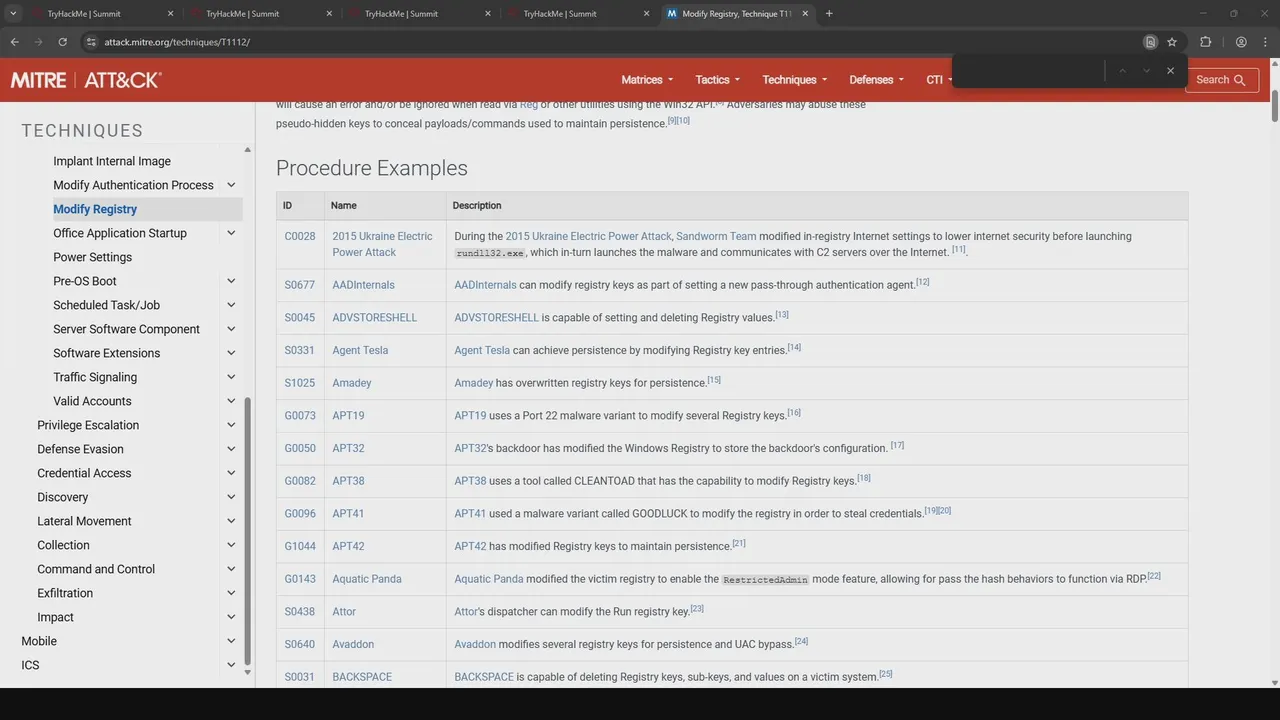Image resolution: width=1280 pixels, height=720 pixels.
Task: Expand the Lateral Movement chevron
Action: (231, 521)
